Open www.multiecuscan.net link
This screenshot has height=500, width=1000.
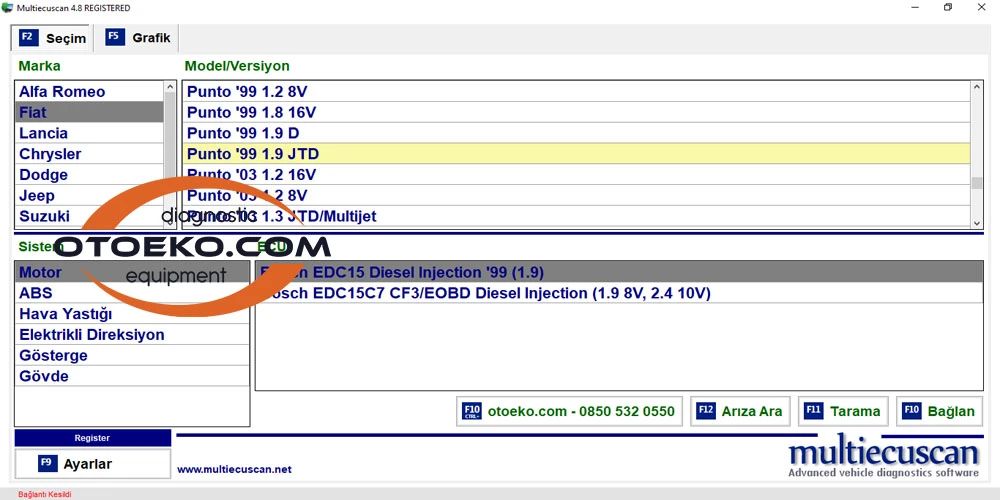coord(234,469)
